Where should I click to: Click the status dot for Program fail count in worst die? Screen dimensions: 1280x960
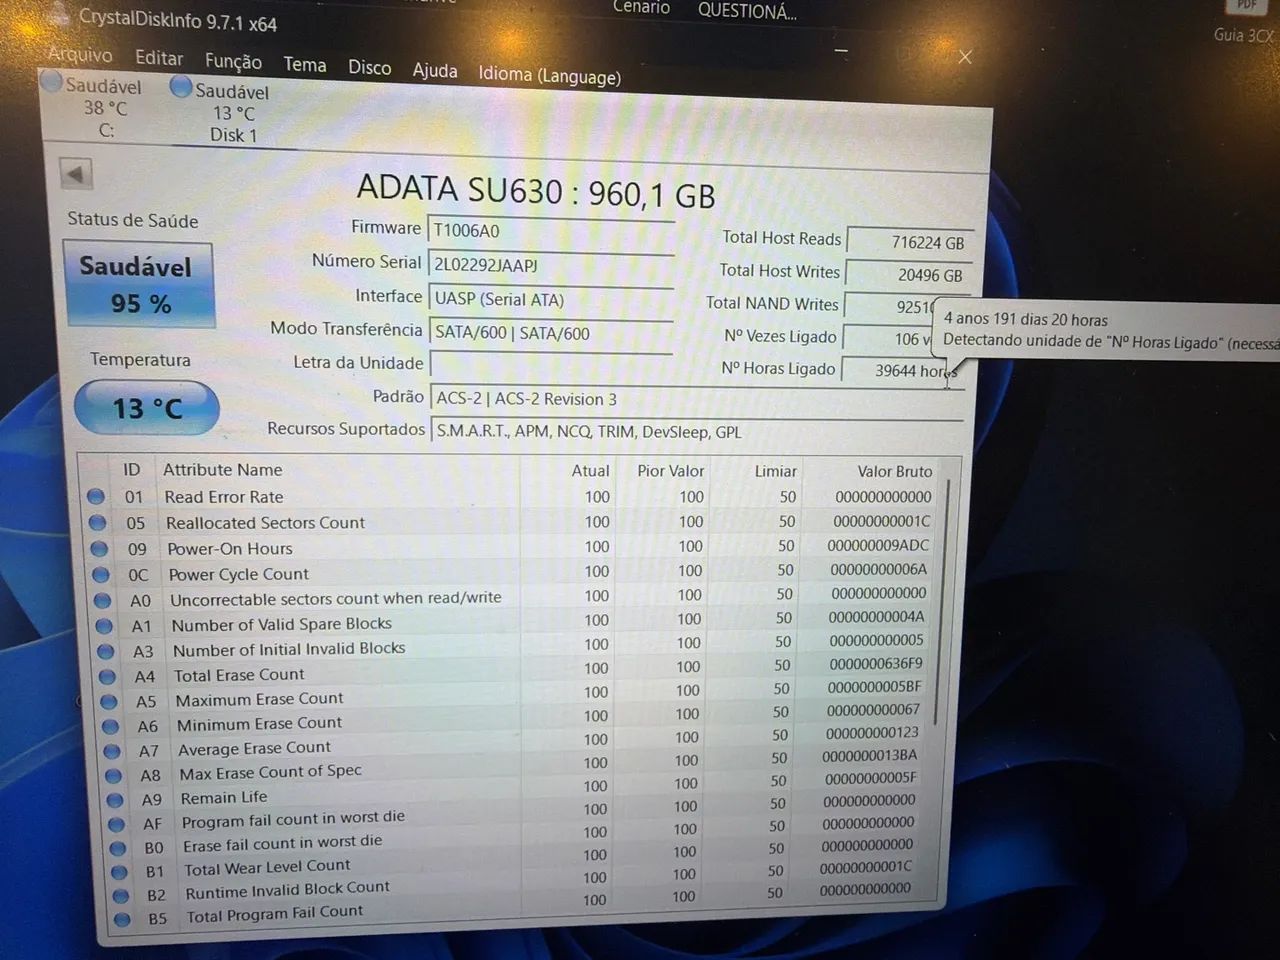[x=117, y=823]
